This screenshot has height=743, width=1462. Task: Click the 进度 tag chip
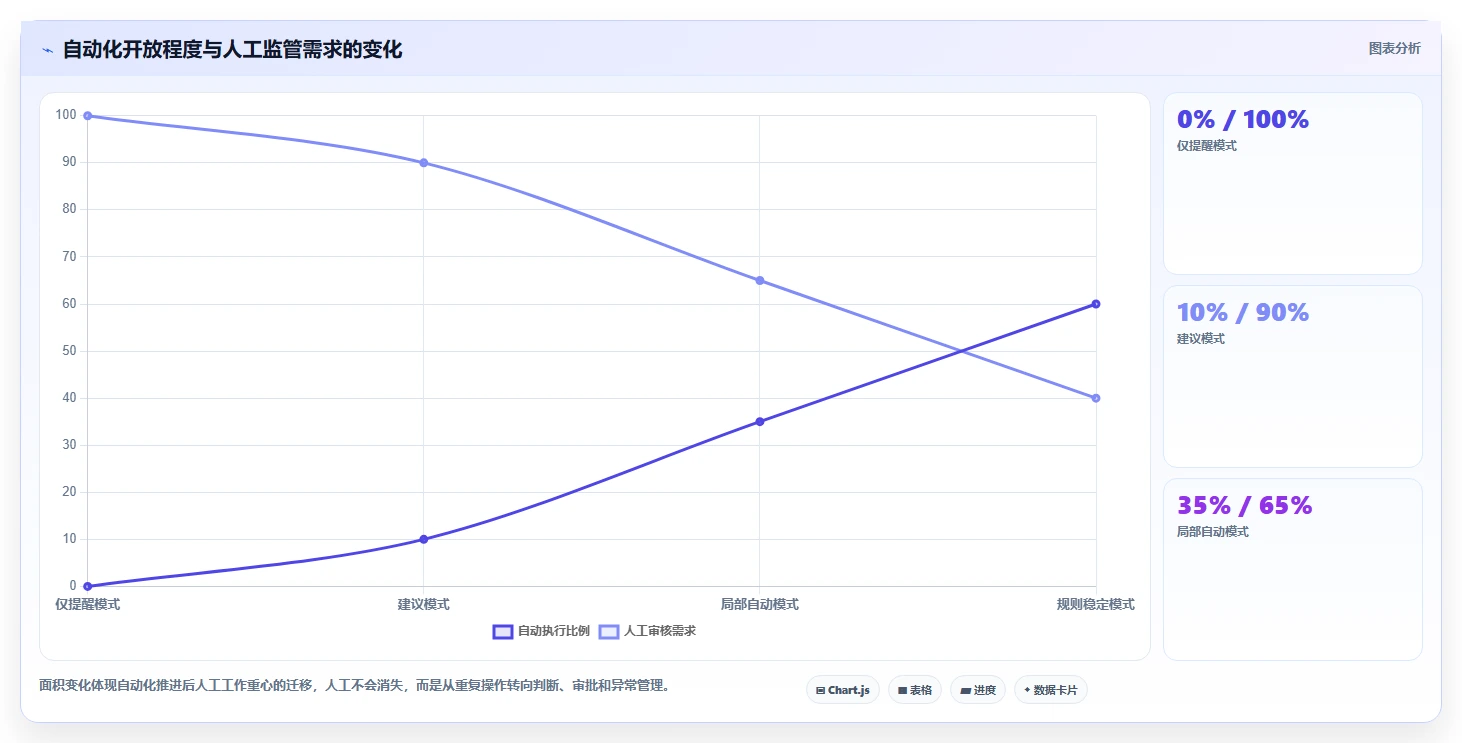[x=978, y=690]
